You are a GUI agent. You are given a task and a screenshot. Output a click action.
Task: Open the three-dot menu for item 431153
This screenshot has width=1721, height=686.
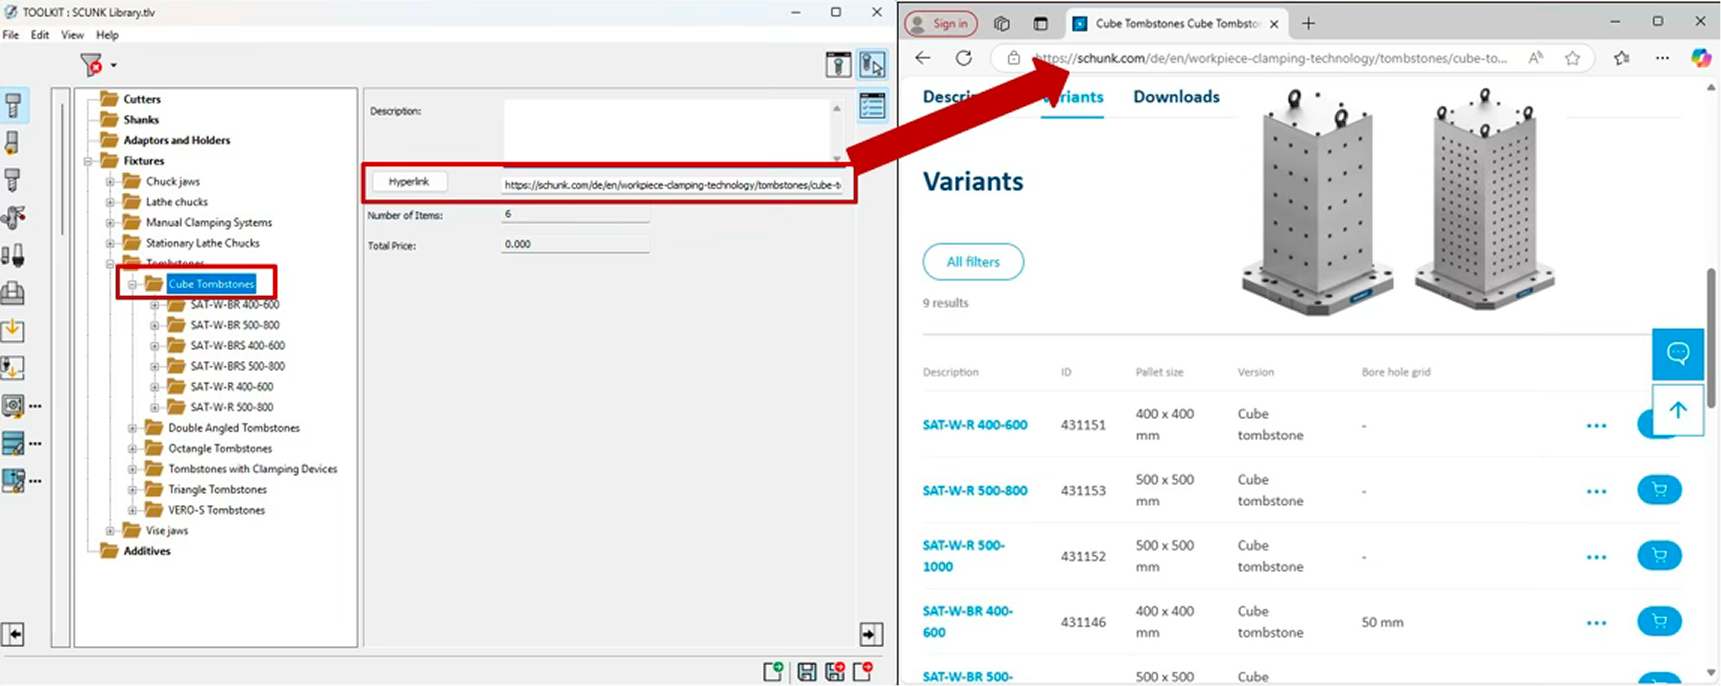tap(1596, 491)
